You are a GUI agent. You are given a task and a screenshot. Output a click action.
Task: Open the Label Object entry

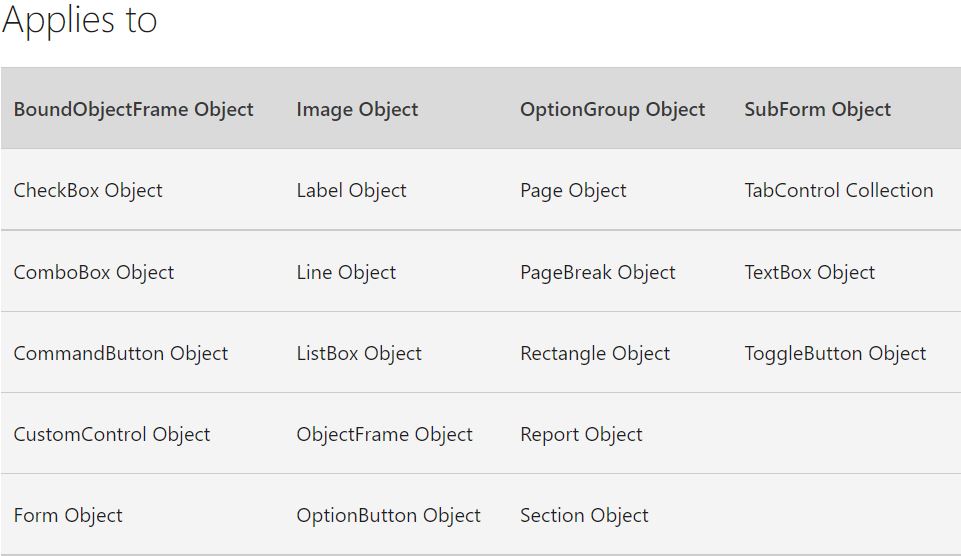[x=351, y=191]
